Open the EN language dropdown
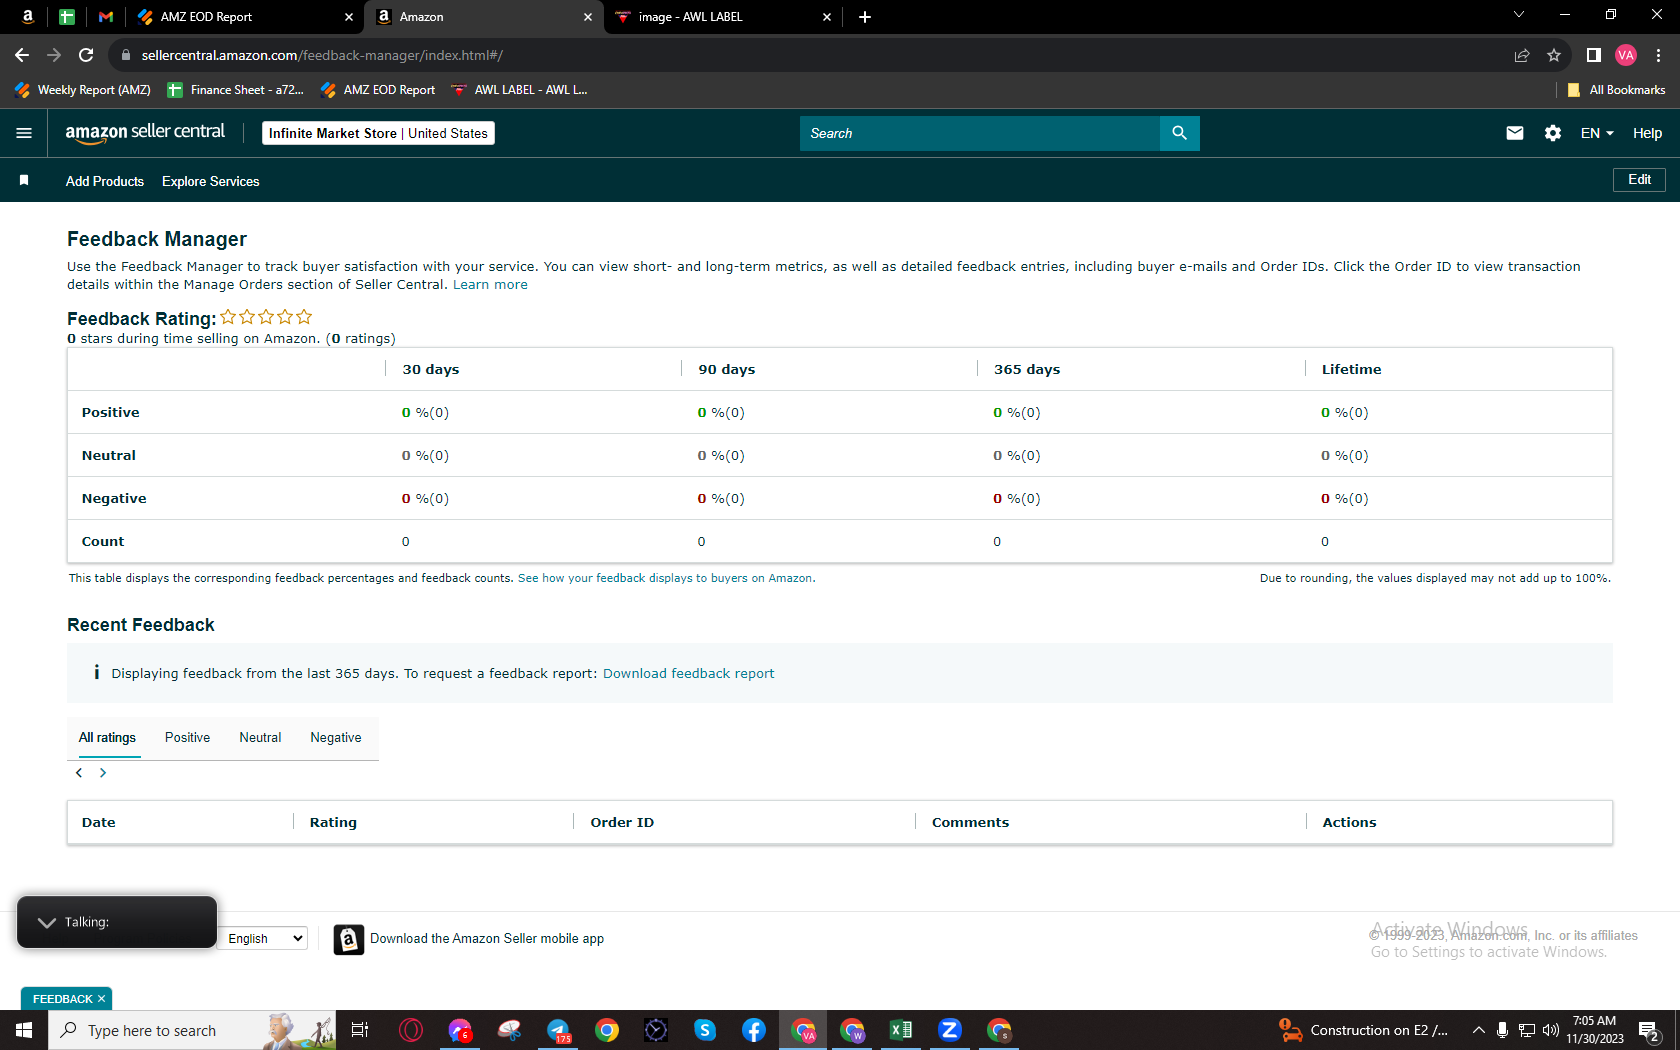 point(1597,133)
